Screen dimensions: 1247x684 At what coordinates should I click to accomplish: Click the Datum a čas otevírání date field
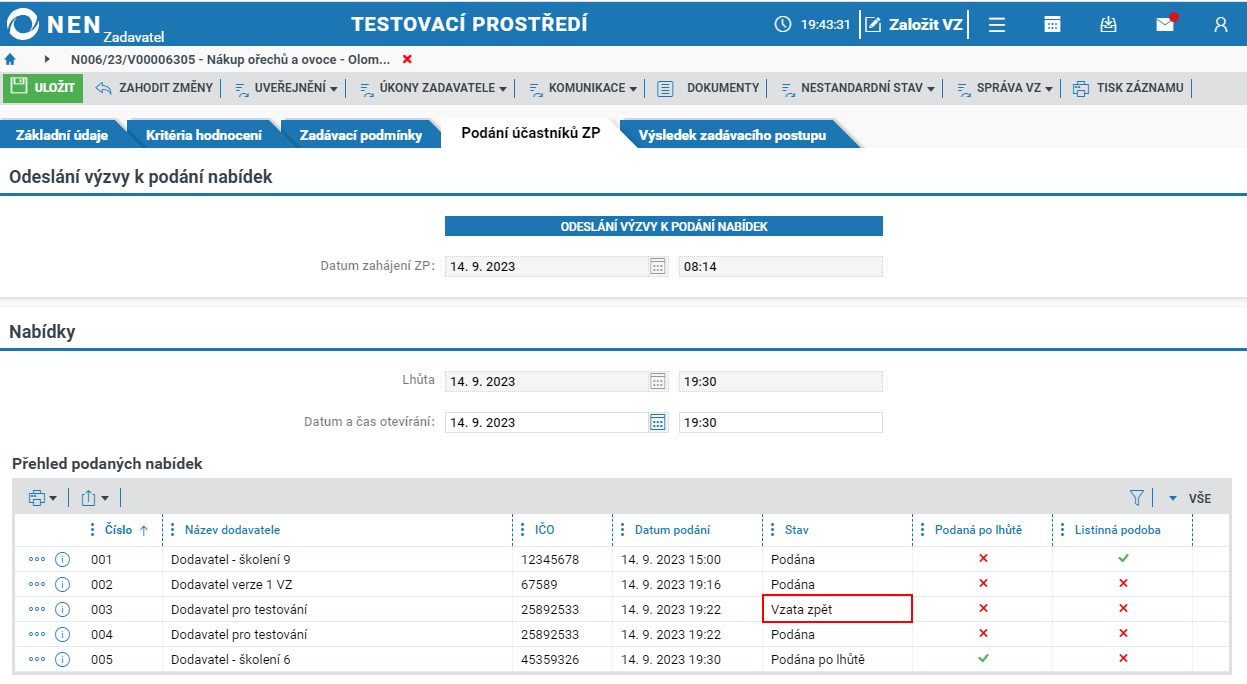tap(547, 422)
